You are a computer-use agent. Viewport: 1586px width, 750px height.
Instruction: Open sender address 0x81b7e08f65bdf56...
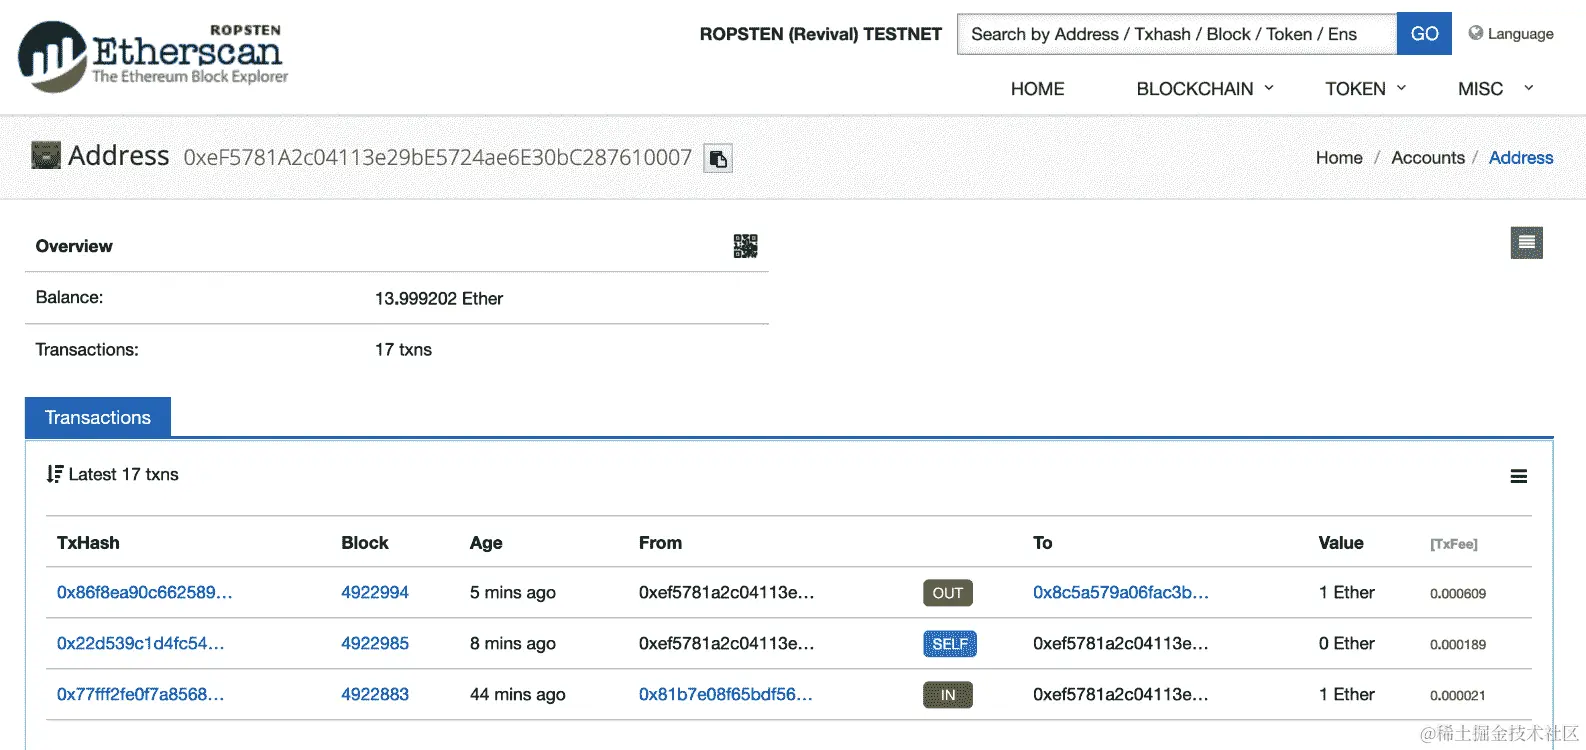coord(726,695)
